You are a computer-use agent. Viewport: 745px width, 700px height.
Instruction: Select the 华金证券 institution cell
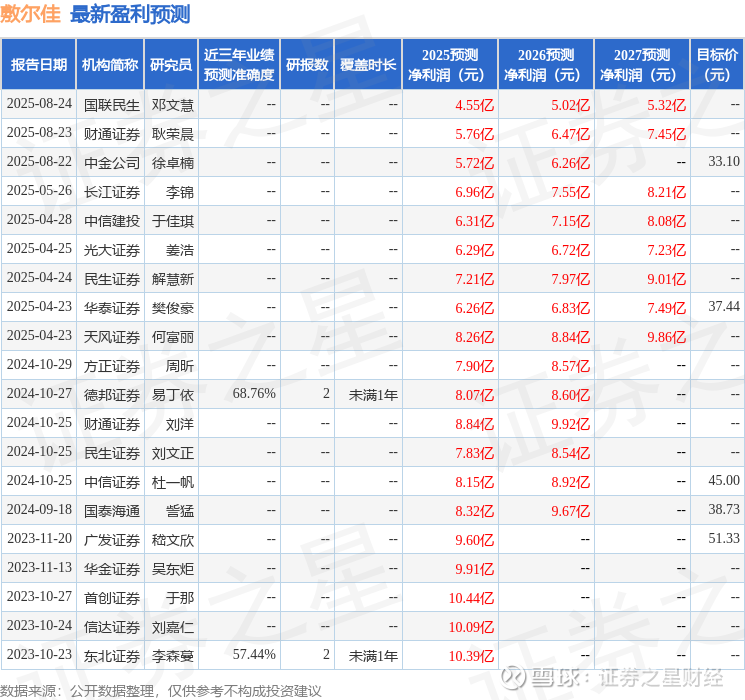tap(112, 569)
